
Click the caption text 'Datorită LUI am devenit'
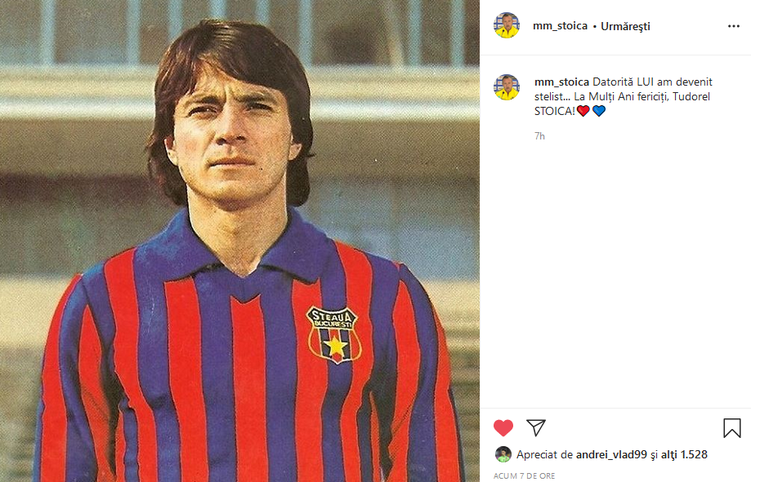(x=656, y=81)
